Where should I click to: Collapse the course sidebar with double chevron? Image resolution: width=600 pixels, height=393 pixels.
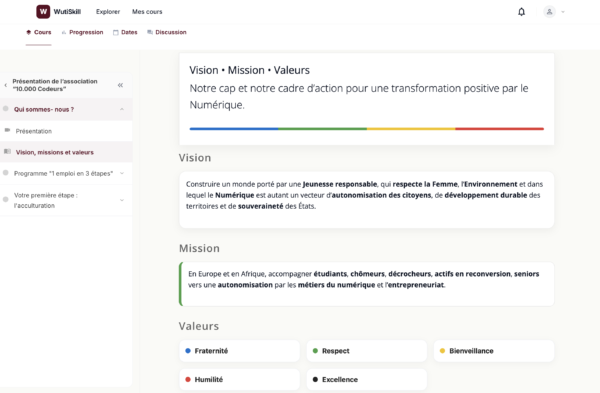pyautogui.click(x=121, y=85)
